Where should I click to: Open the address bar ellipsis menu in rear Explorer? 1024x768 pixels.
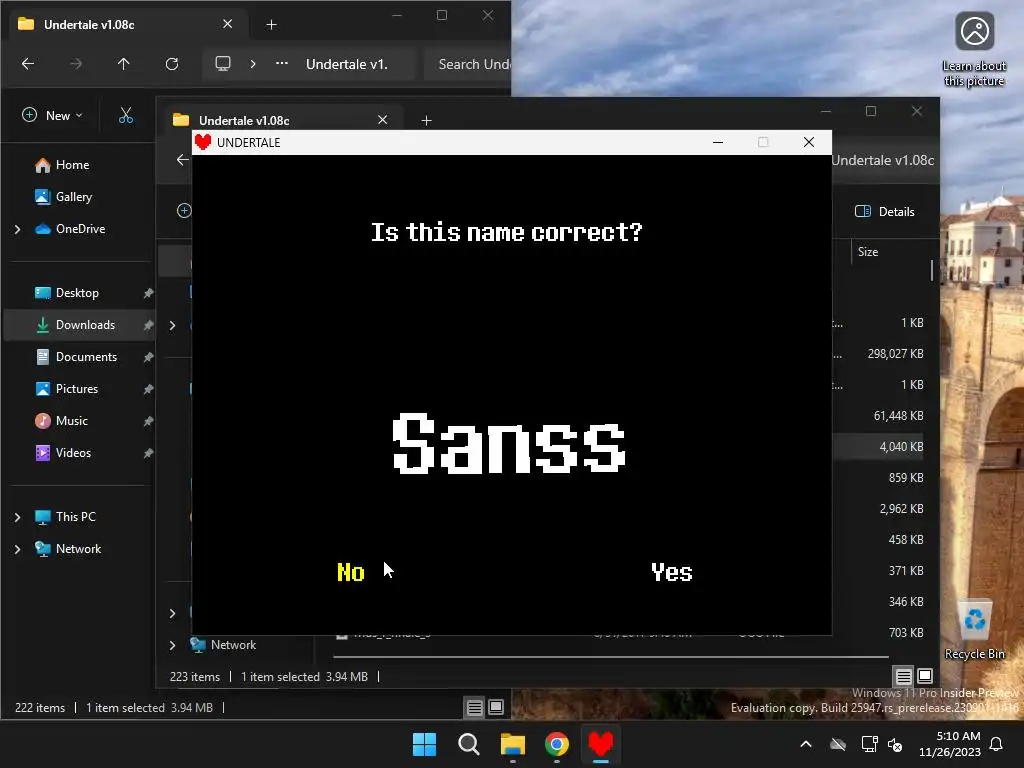click(x=281, y=64)
